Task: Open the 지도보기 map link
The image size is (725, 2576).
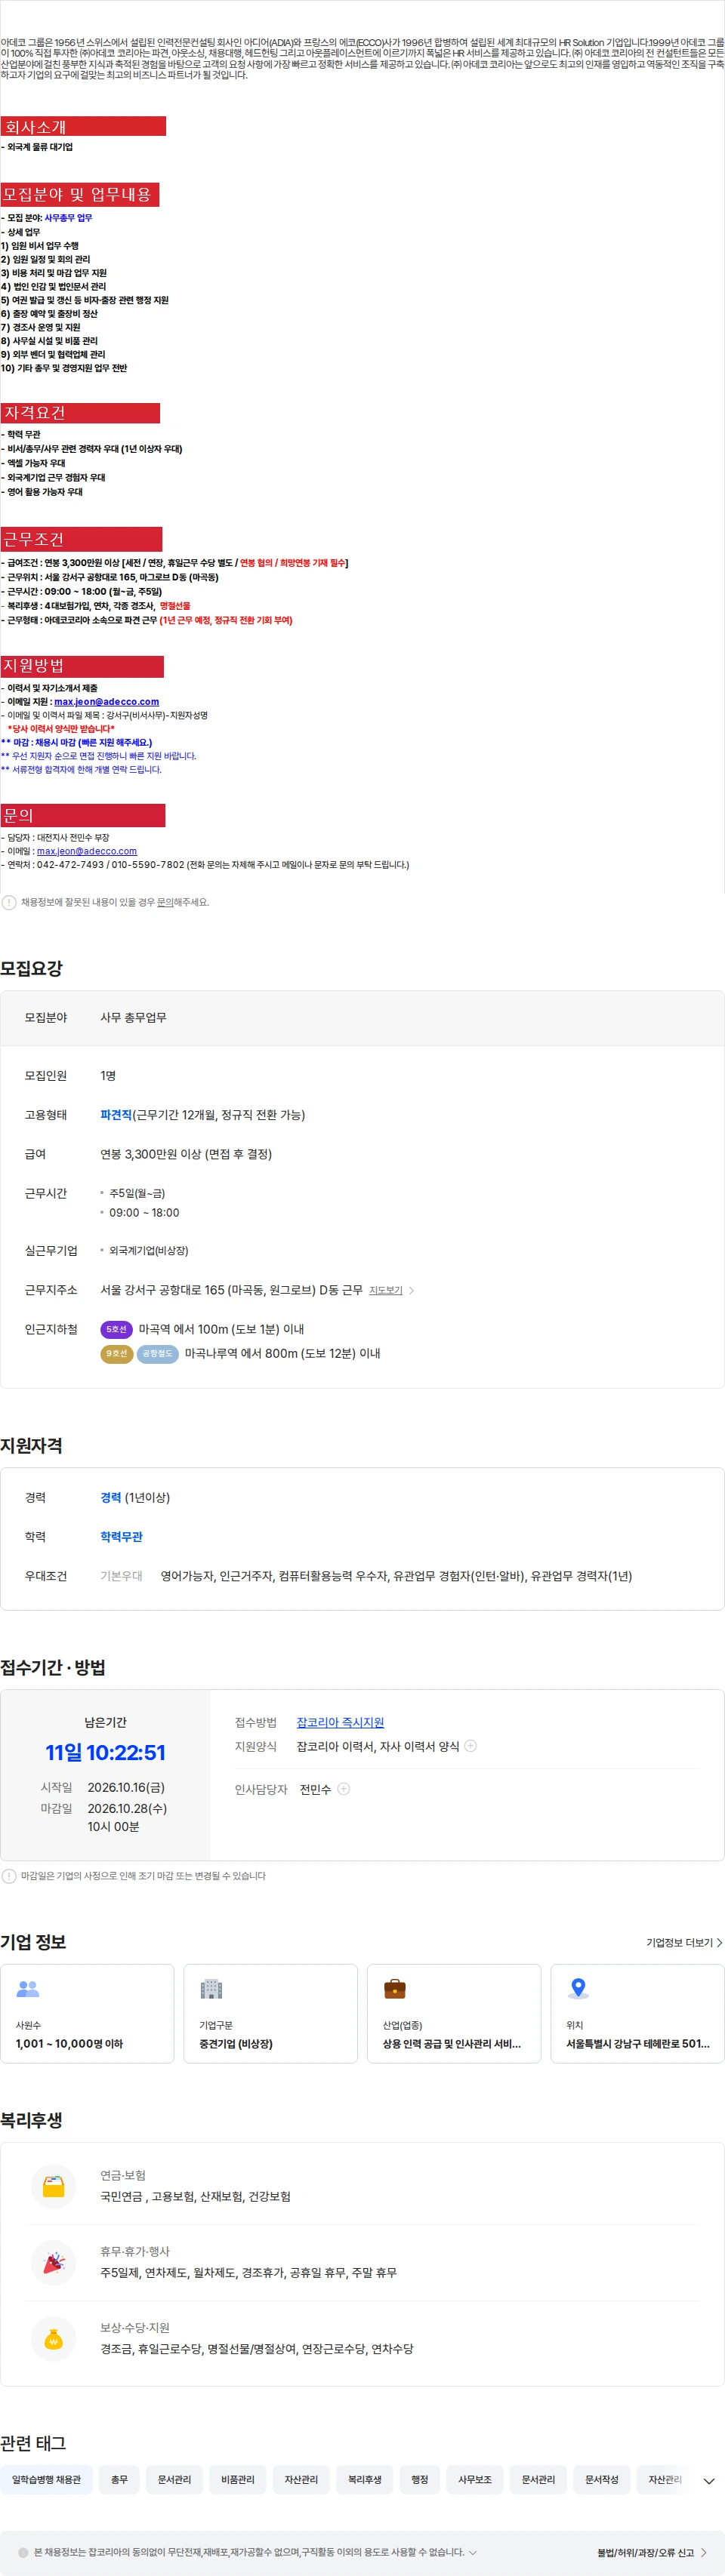Action: coord(385,1290)
